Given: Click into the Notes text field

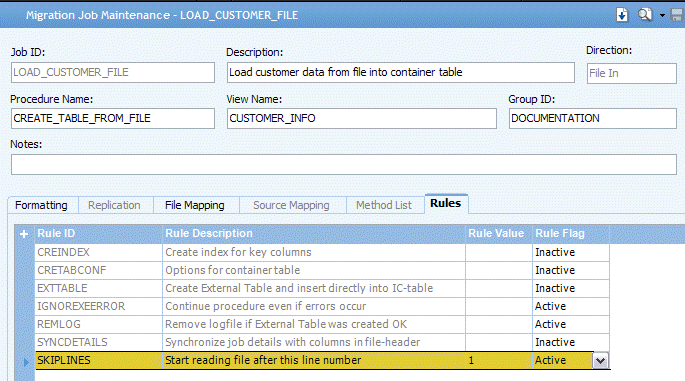Looking at the screenshot, I should pos(344,164).
